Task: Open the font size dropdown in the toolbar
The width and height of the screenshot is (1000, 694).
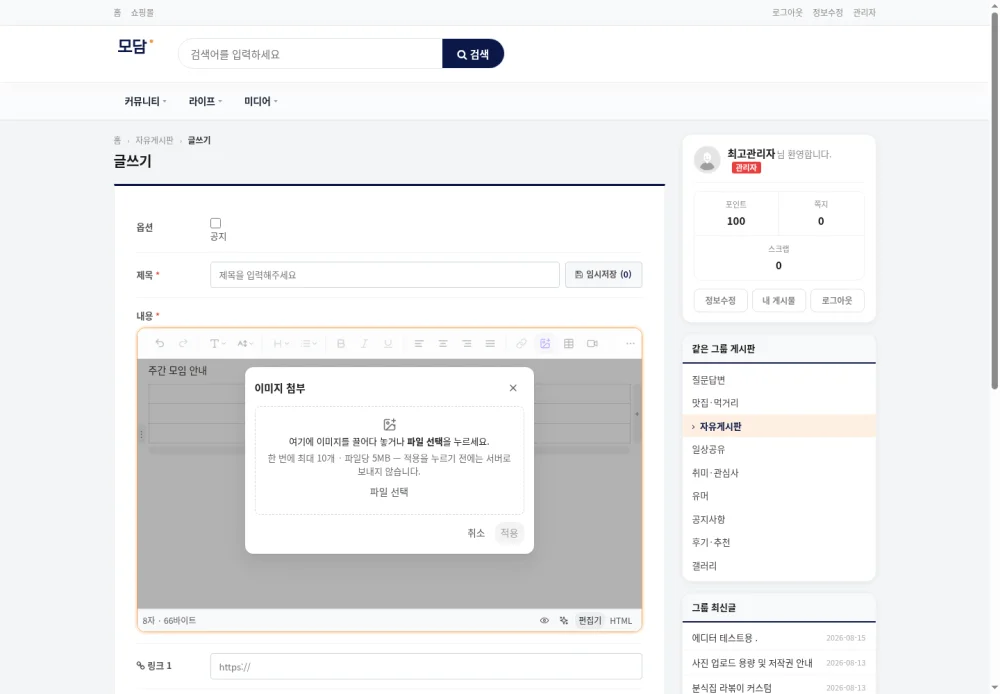Action: click(245, 344)
